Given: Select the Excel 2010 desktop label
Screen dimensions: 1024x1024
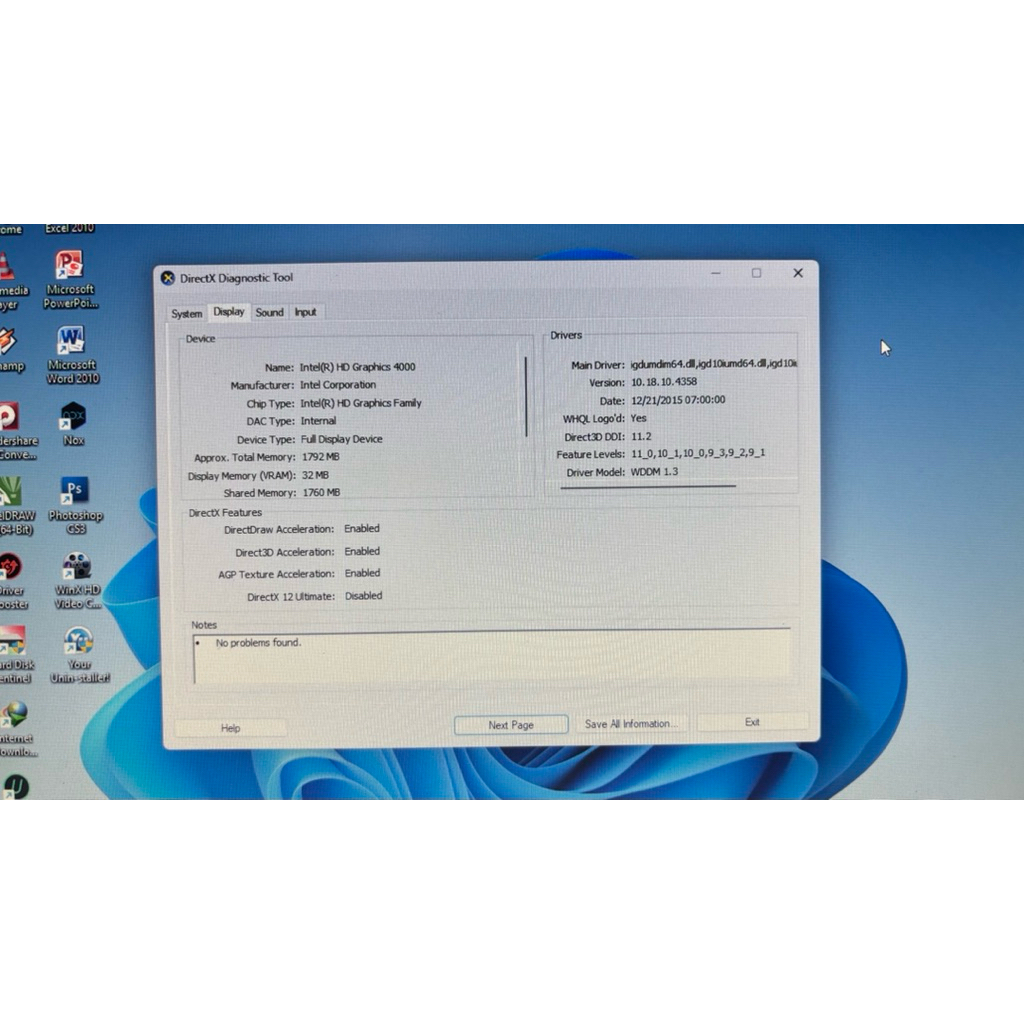Looking at the screenshot, I should click(69, 229).
